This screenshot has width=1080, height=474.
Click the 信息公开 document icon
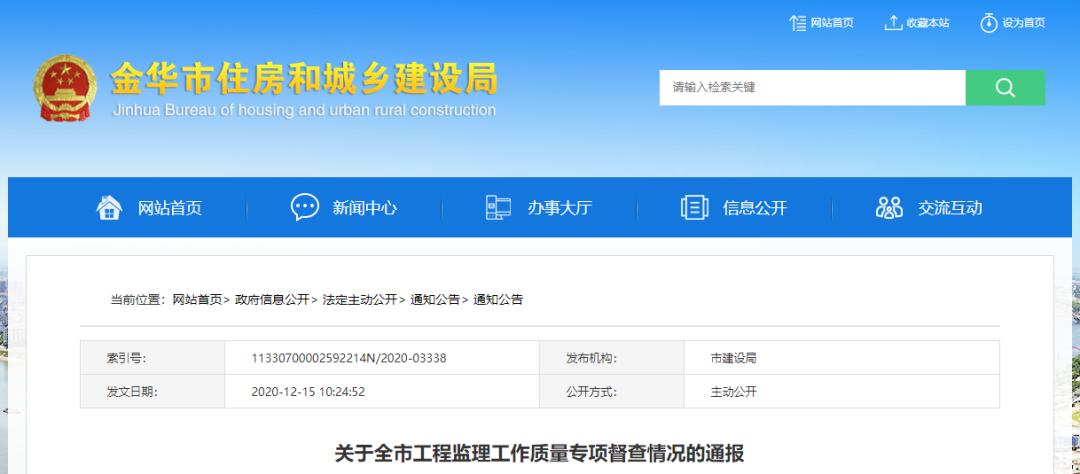pos(694,207)
